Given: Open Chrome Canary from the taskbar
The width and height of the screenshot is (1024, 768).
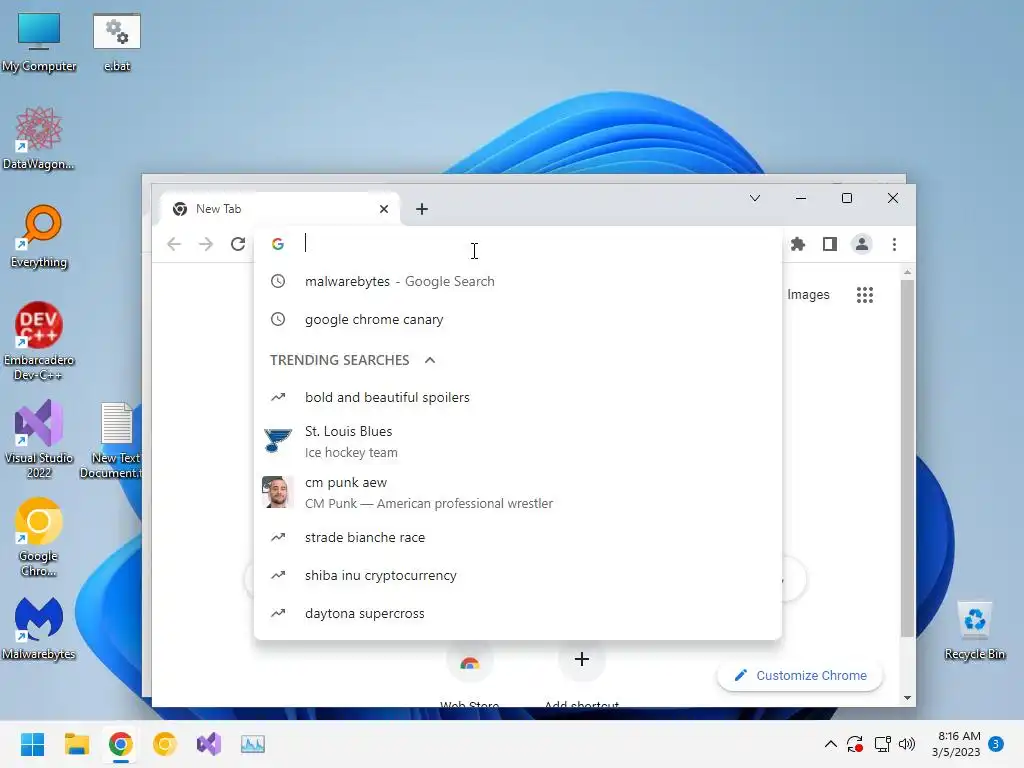Looking at the screenshot, I should [165, 744].
